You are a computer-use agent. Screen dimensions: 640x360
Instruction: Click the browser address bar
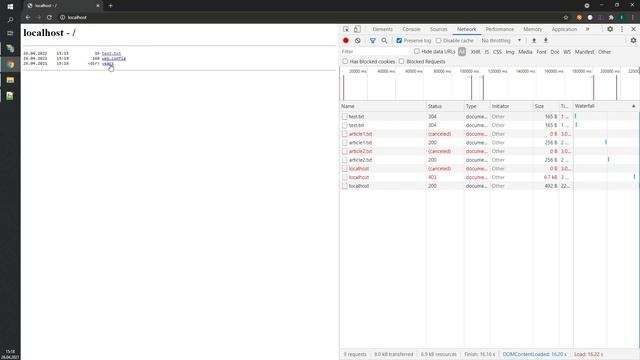pos(310,17)
